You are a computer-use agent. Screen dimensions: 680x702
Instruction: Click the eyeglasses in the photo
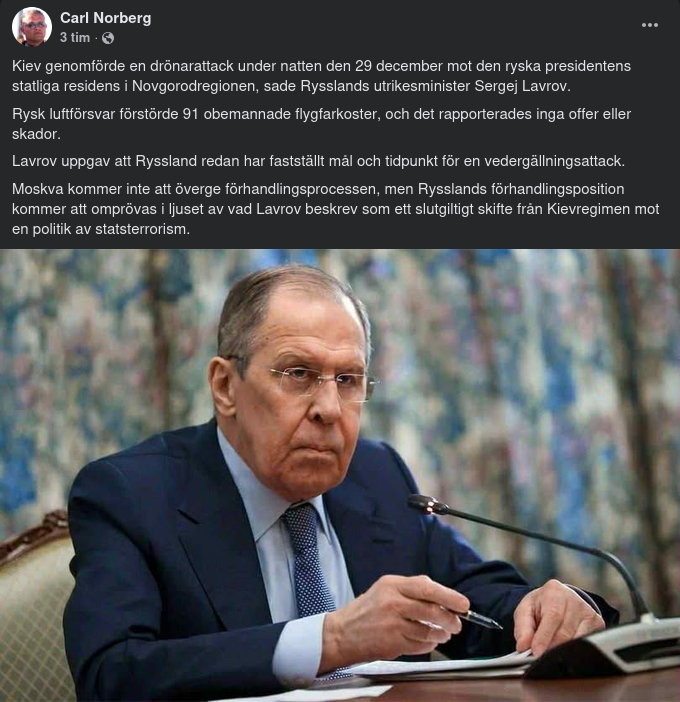pyautogui.click(x=320, y=383)
